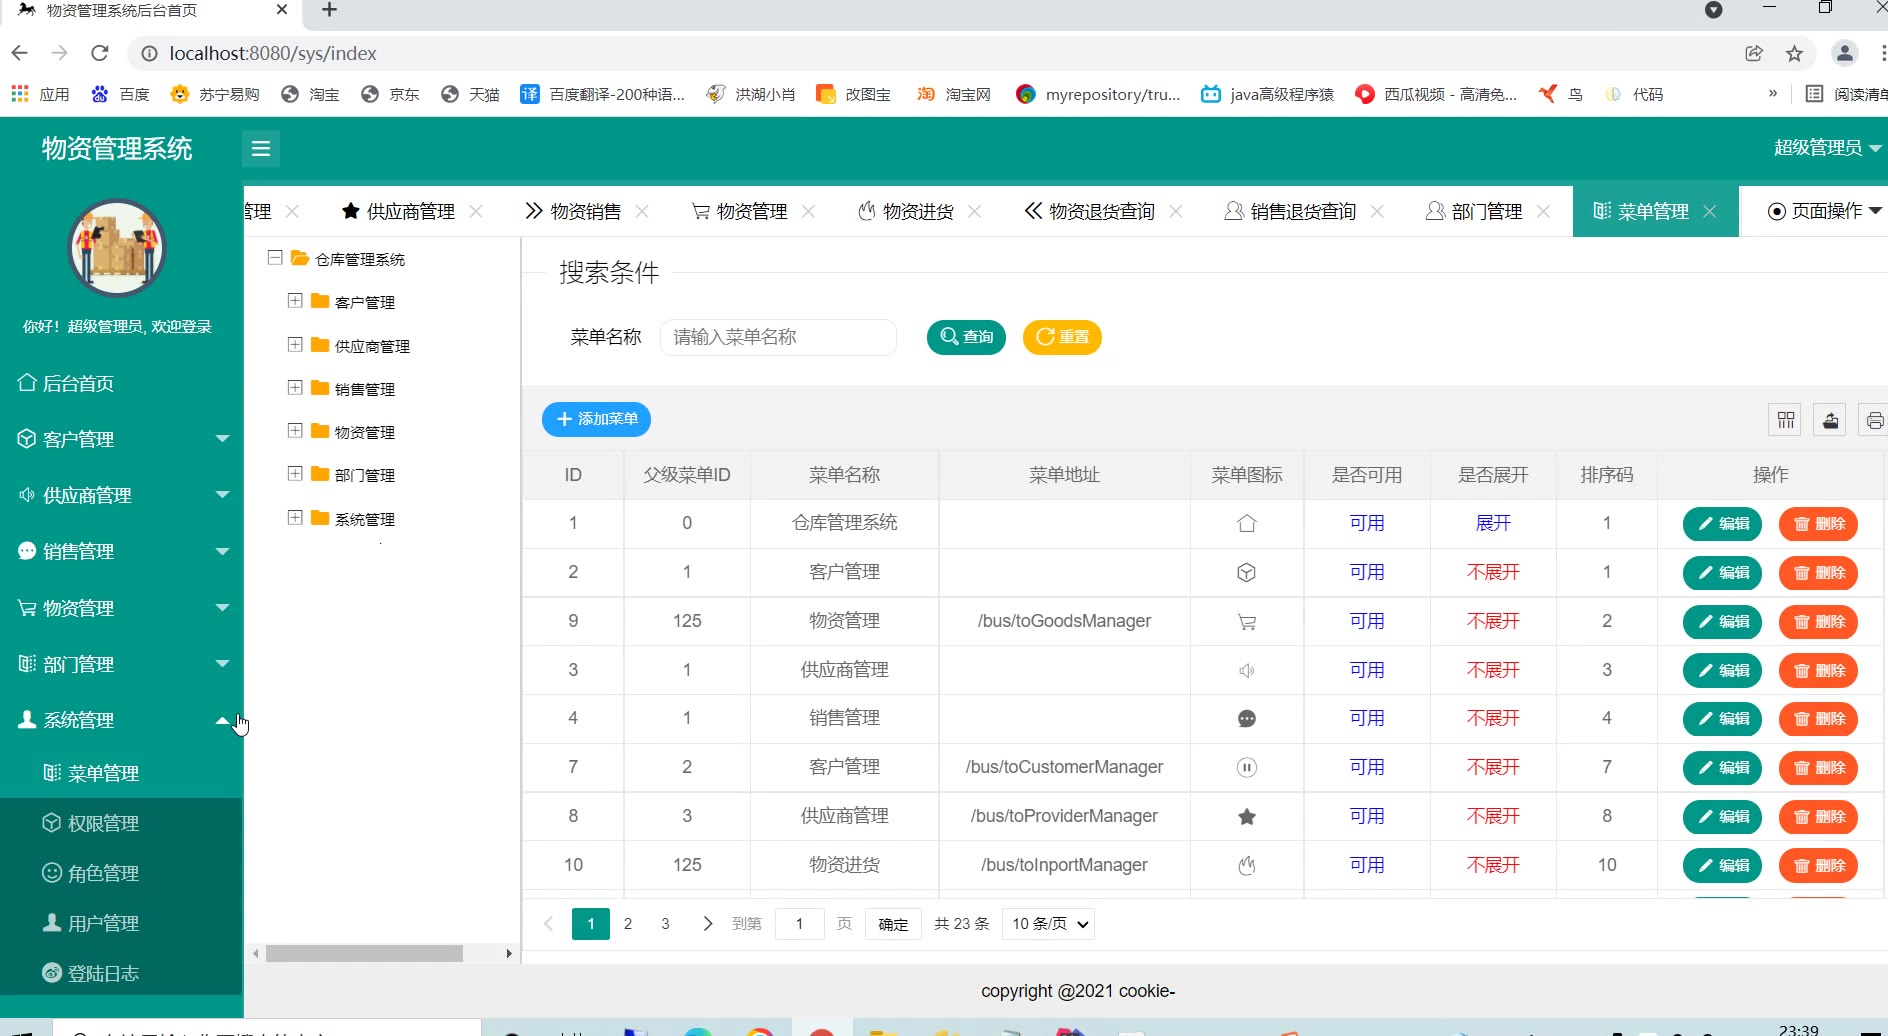Open the 10 条/页 page size dropdown
Screen dimensions: 1888x1036
pyautogui.click(x=1050, y=924)
